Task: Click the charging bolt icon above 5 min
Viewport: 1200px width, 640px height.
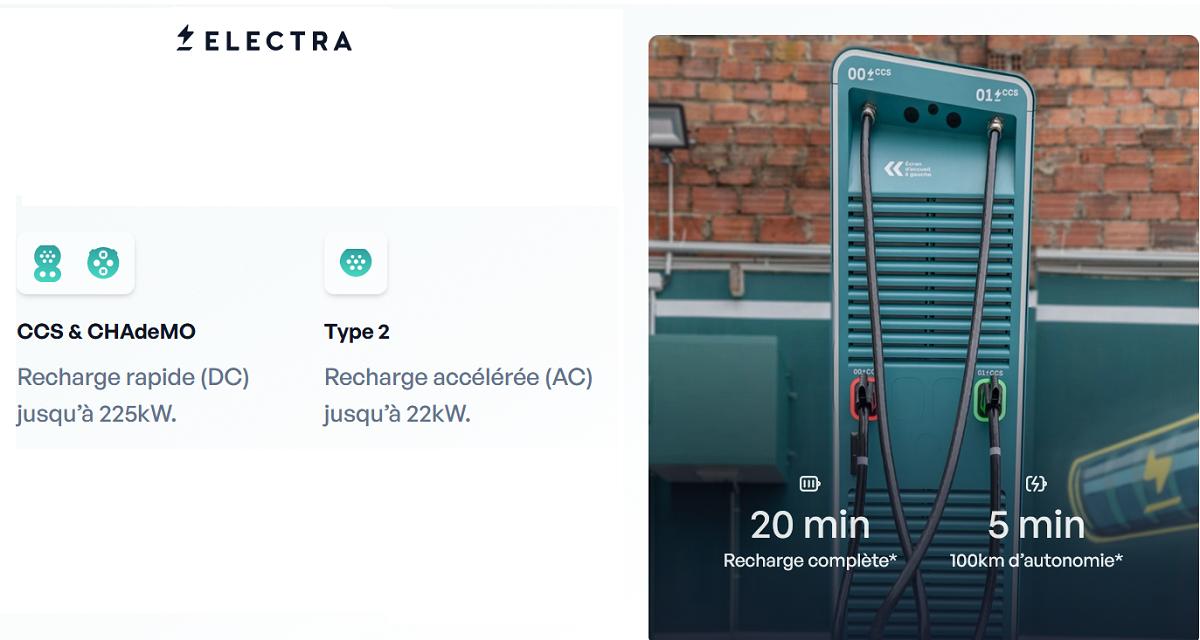Action: tap(1036, 484)
